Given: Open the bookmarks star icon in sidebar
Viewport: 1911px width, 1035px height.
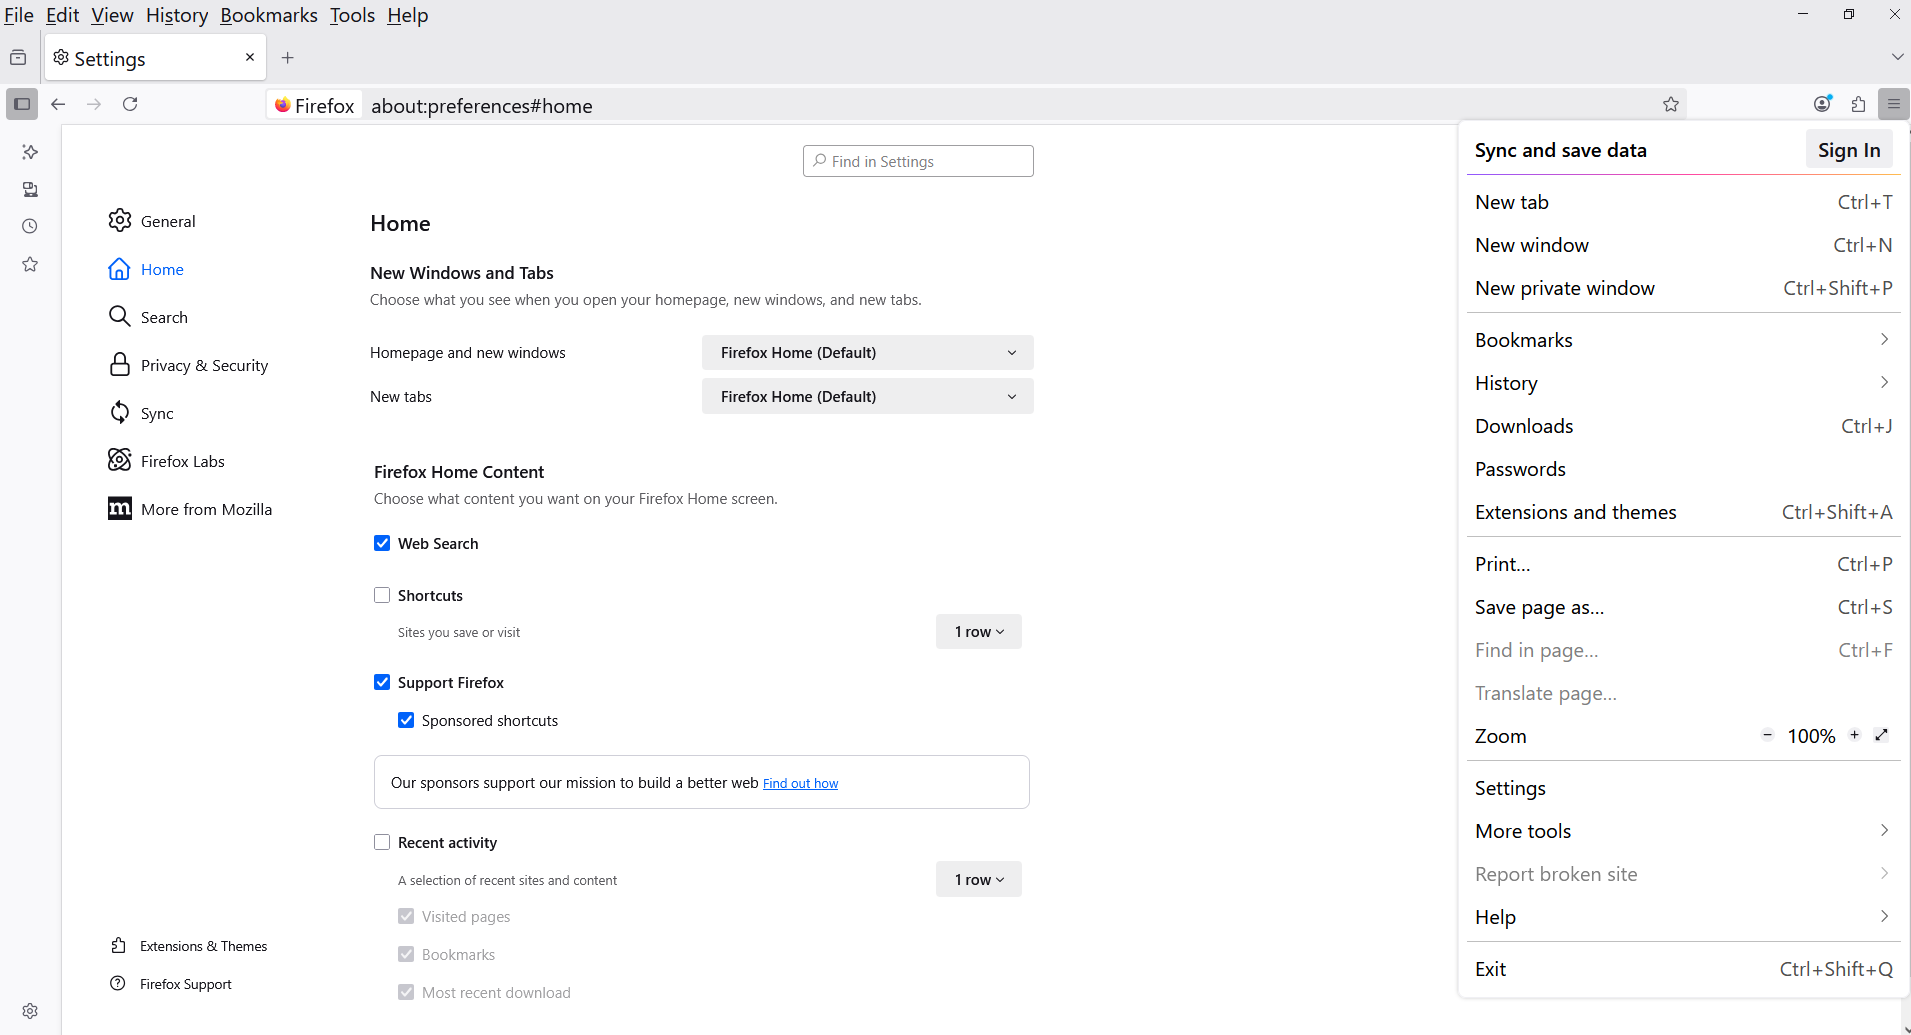Looking at the screenshot, I should click(30, 264).
